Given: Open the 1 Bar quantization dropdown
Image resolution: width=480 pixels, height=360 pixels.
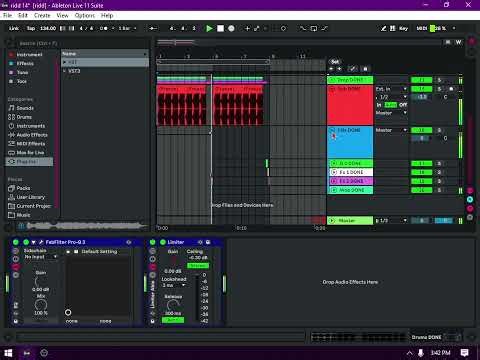Looking at the screenshot, I should click(127, 29).
